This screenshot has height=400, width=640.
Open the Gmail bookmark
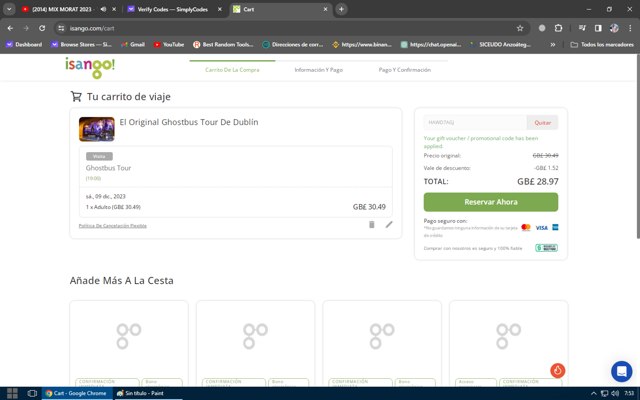pos(133,44)
